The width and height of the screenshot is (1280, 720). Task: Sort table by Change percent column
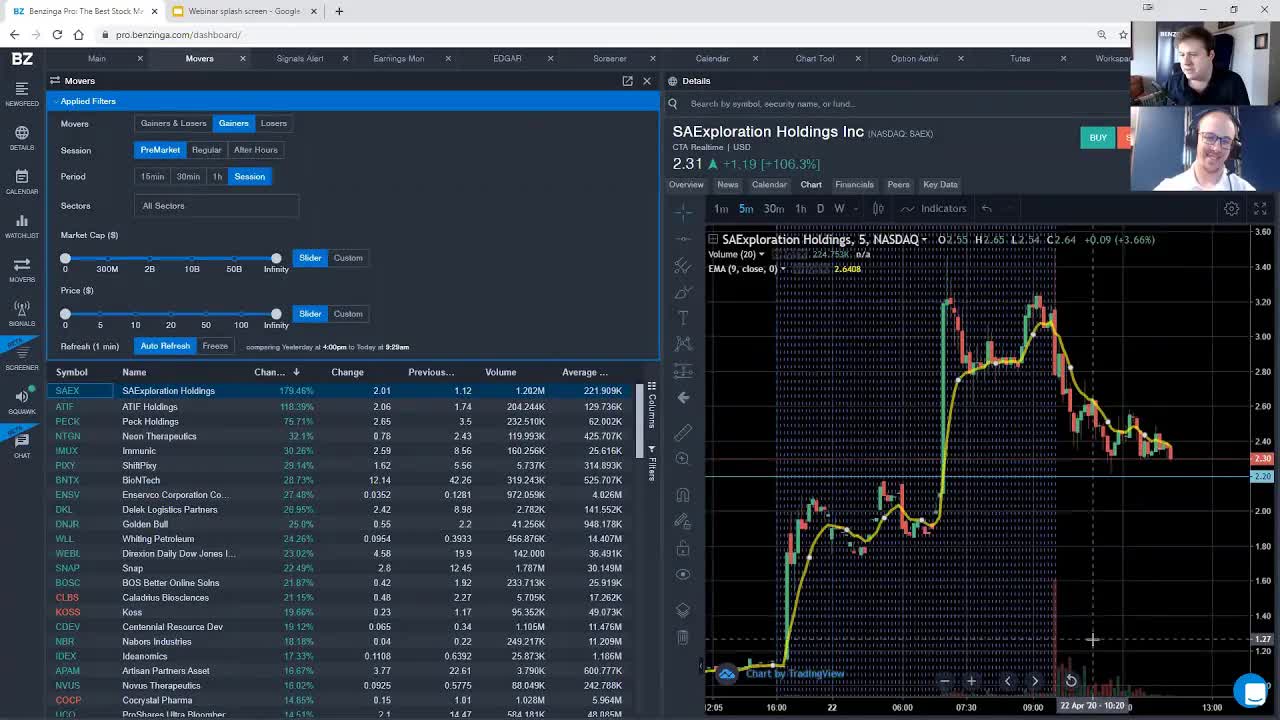[276, 372]
